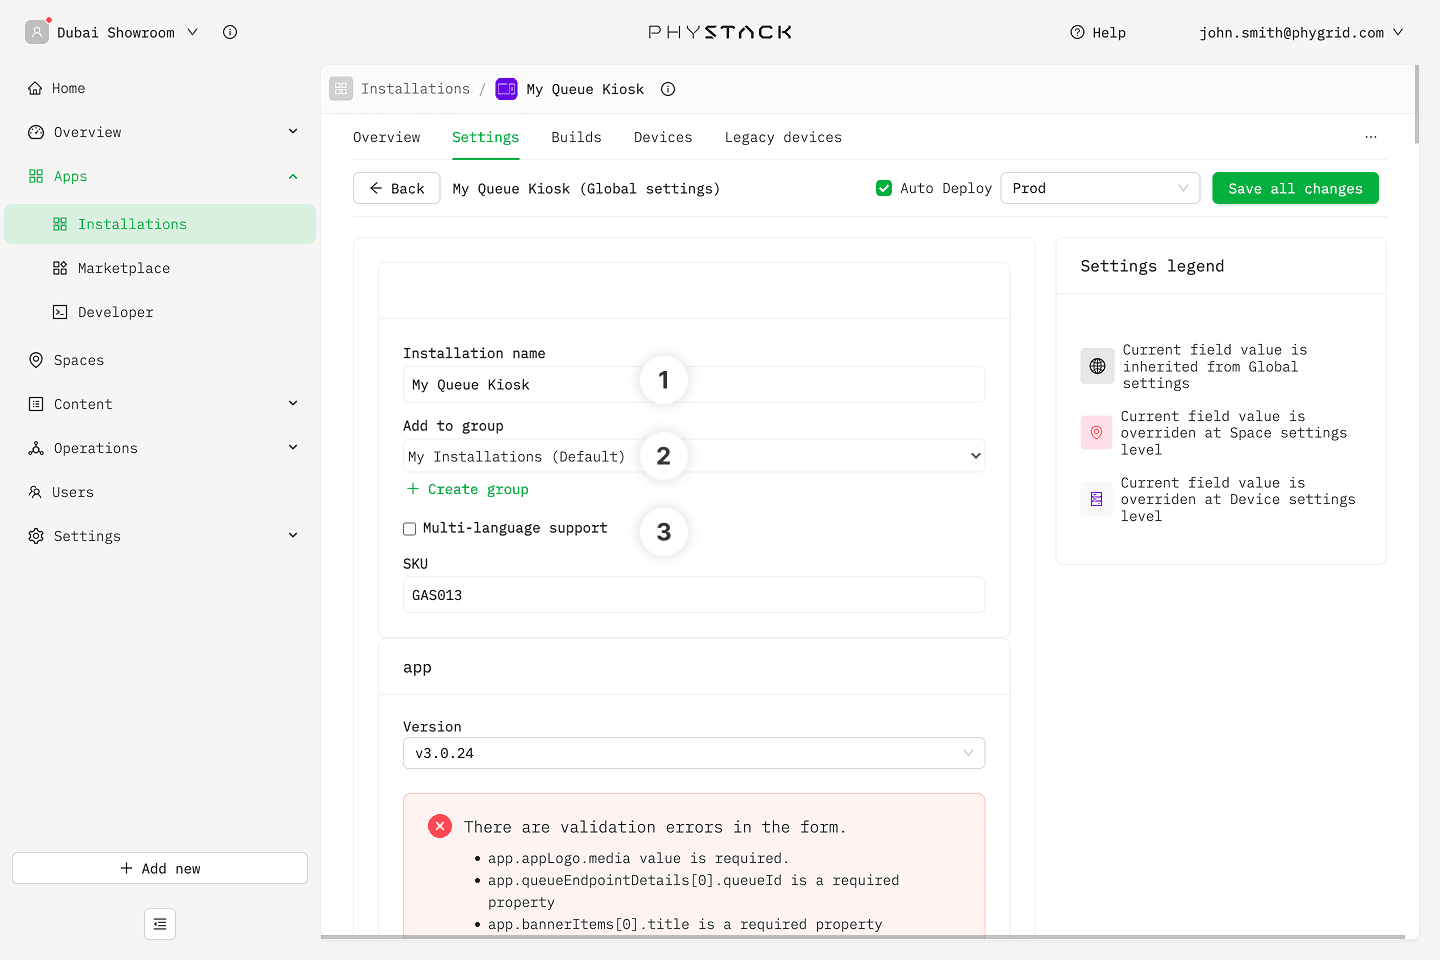The image size is (1440, 960).
Task: Click the purple My Queue Kiosk app icon
Action: click(507, 89)
